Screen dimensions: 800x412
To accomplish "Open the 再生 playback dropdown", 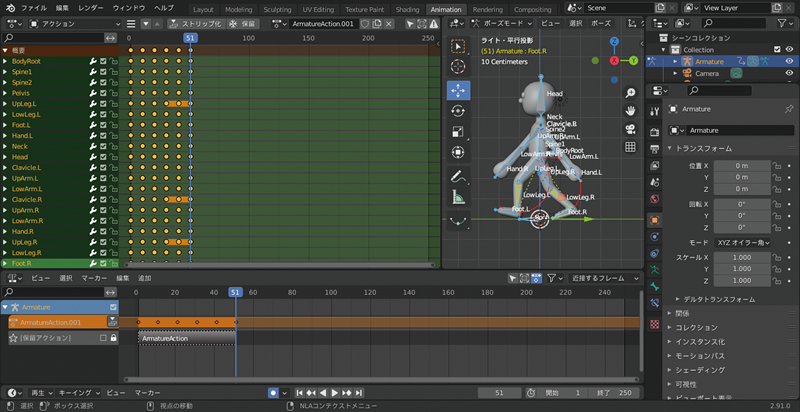I will [x=42, y=393].
